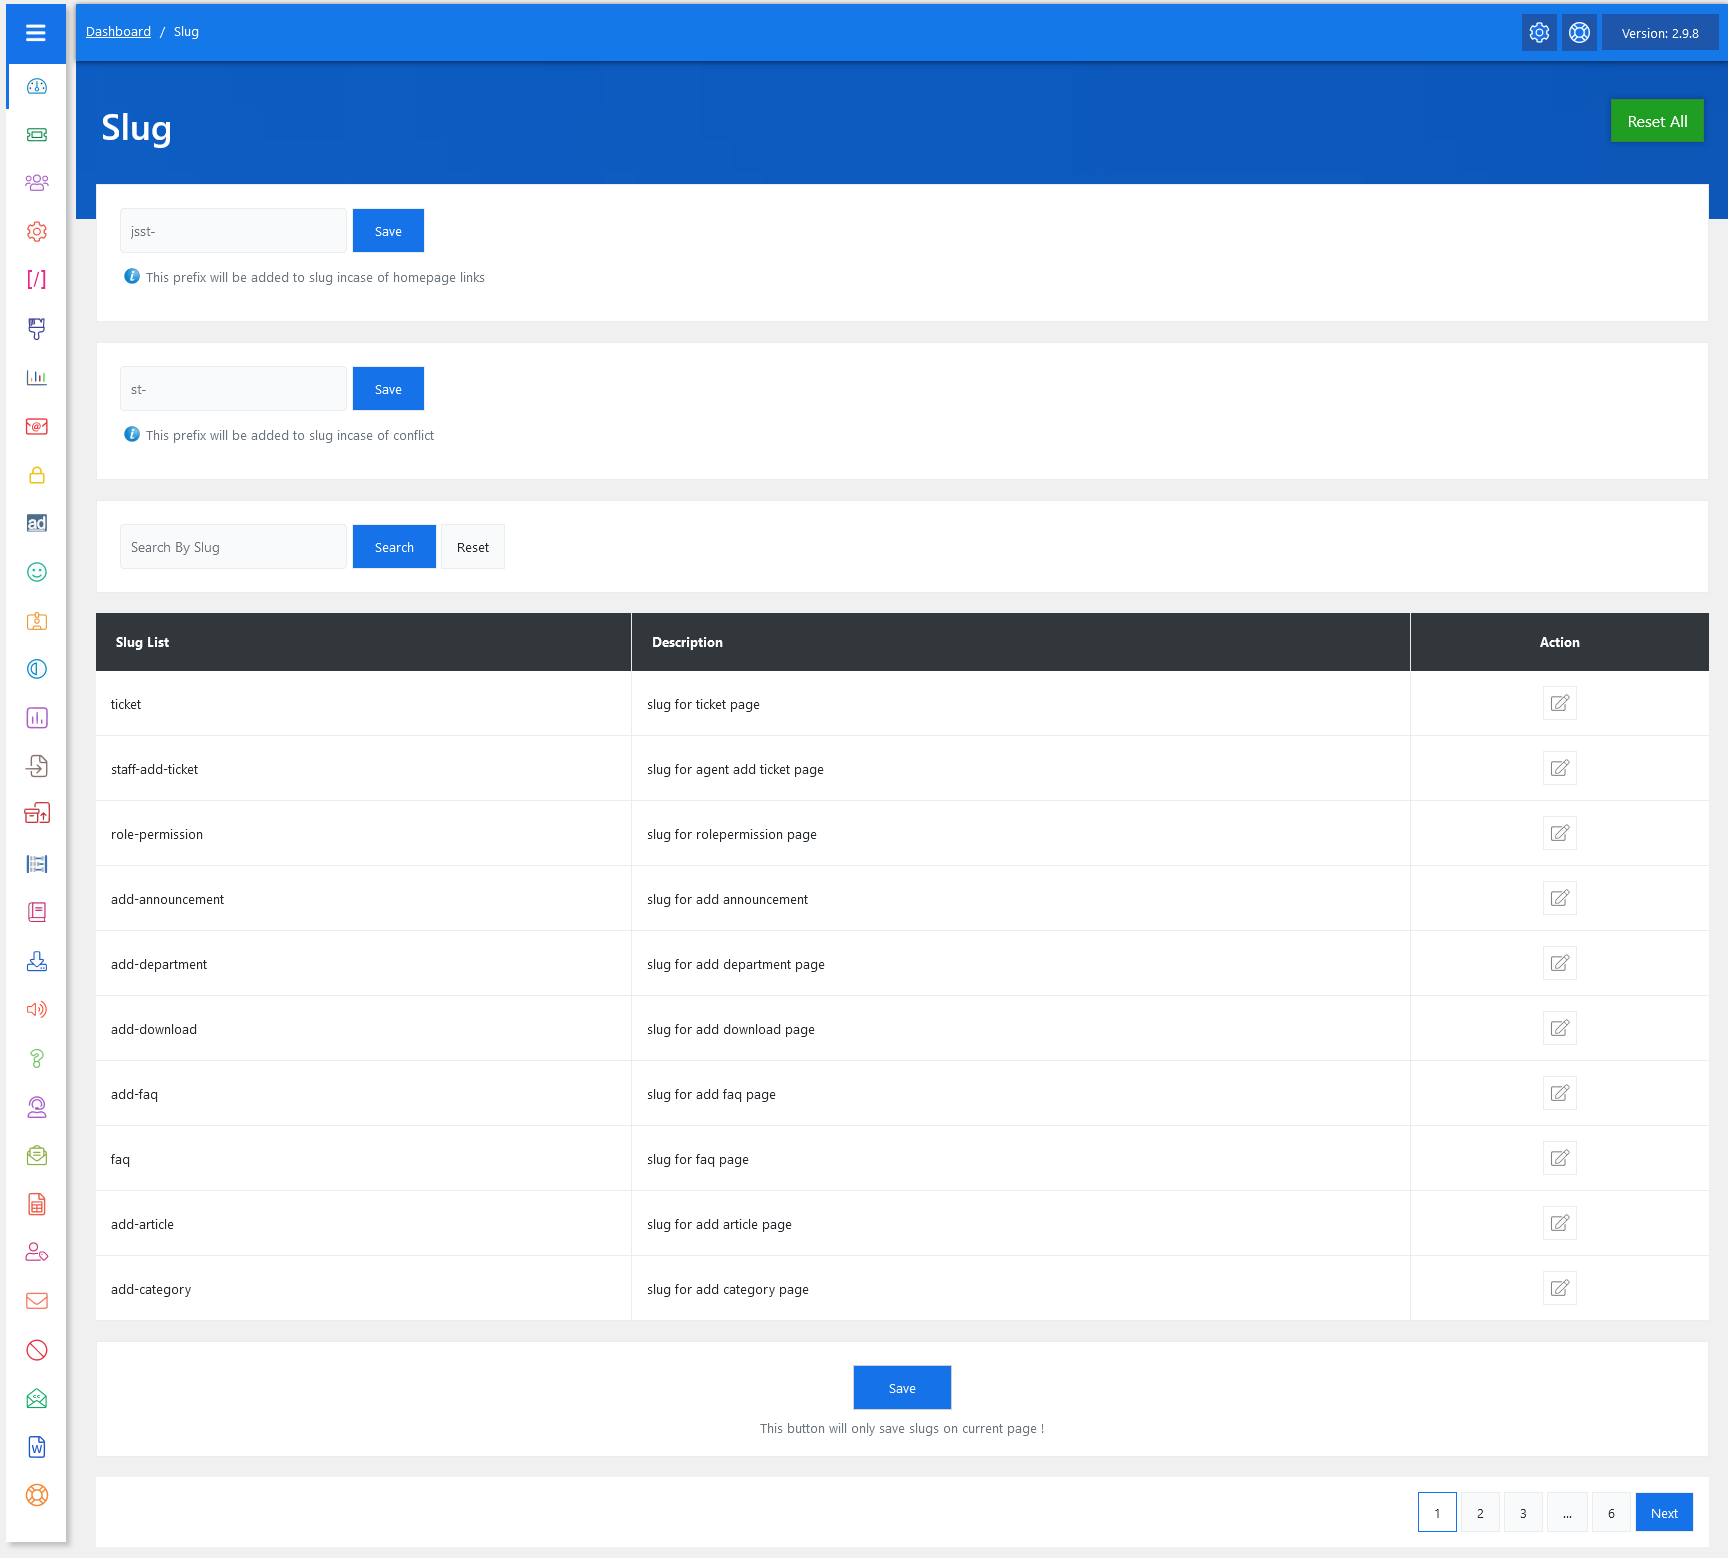Click the green ticket icon in sidebar
The image size is (1728, 1558).
pyautogui.click(x=37, y=135)
